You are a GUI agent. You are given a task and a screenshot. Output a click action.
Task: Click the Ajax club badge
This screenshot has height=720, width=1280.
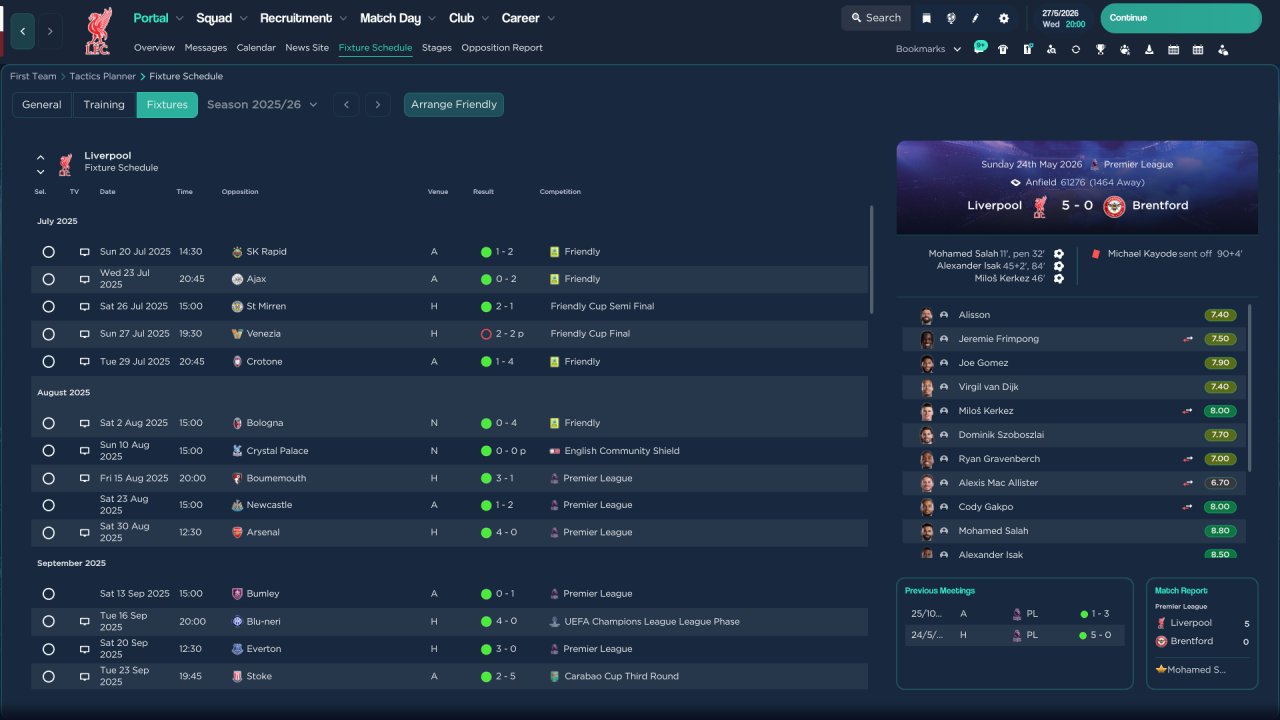(237, 279)
